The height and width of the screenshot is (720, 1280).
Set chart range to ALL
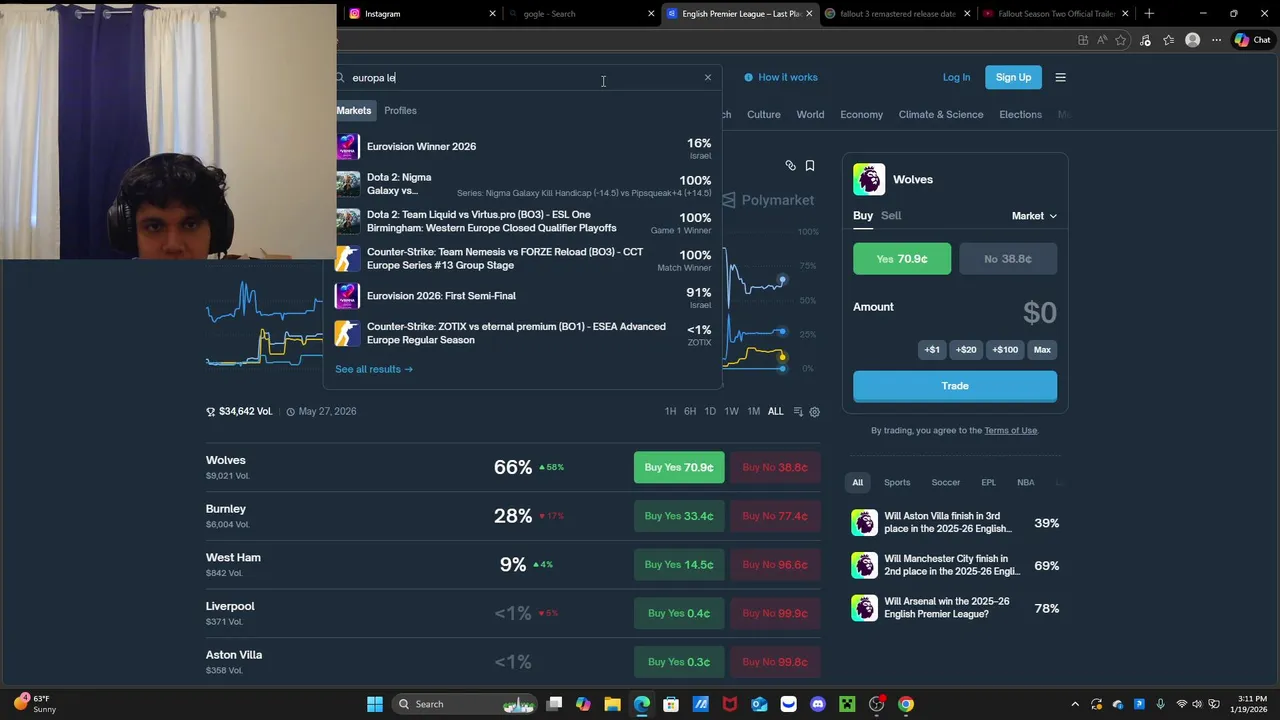(x=775, y=412)
